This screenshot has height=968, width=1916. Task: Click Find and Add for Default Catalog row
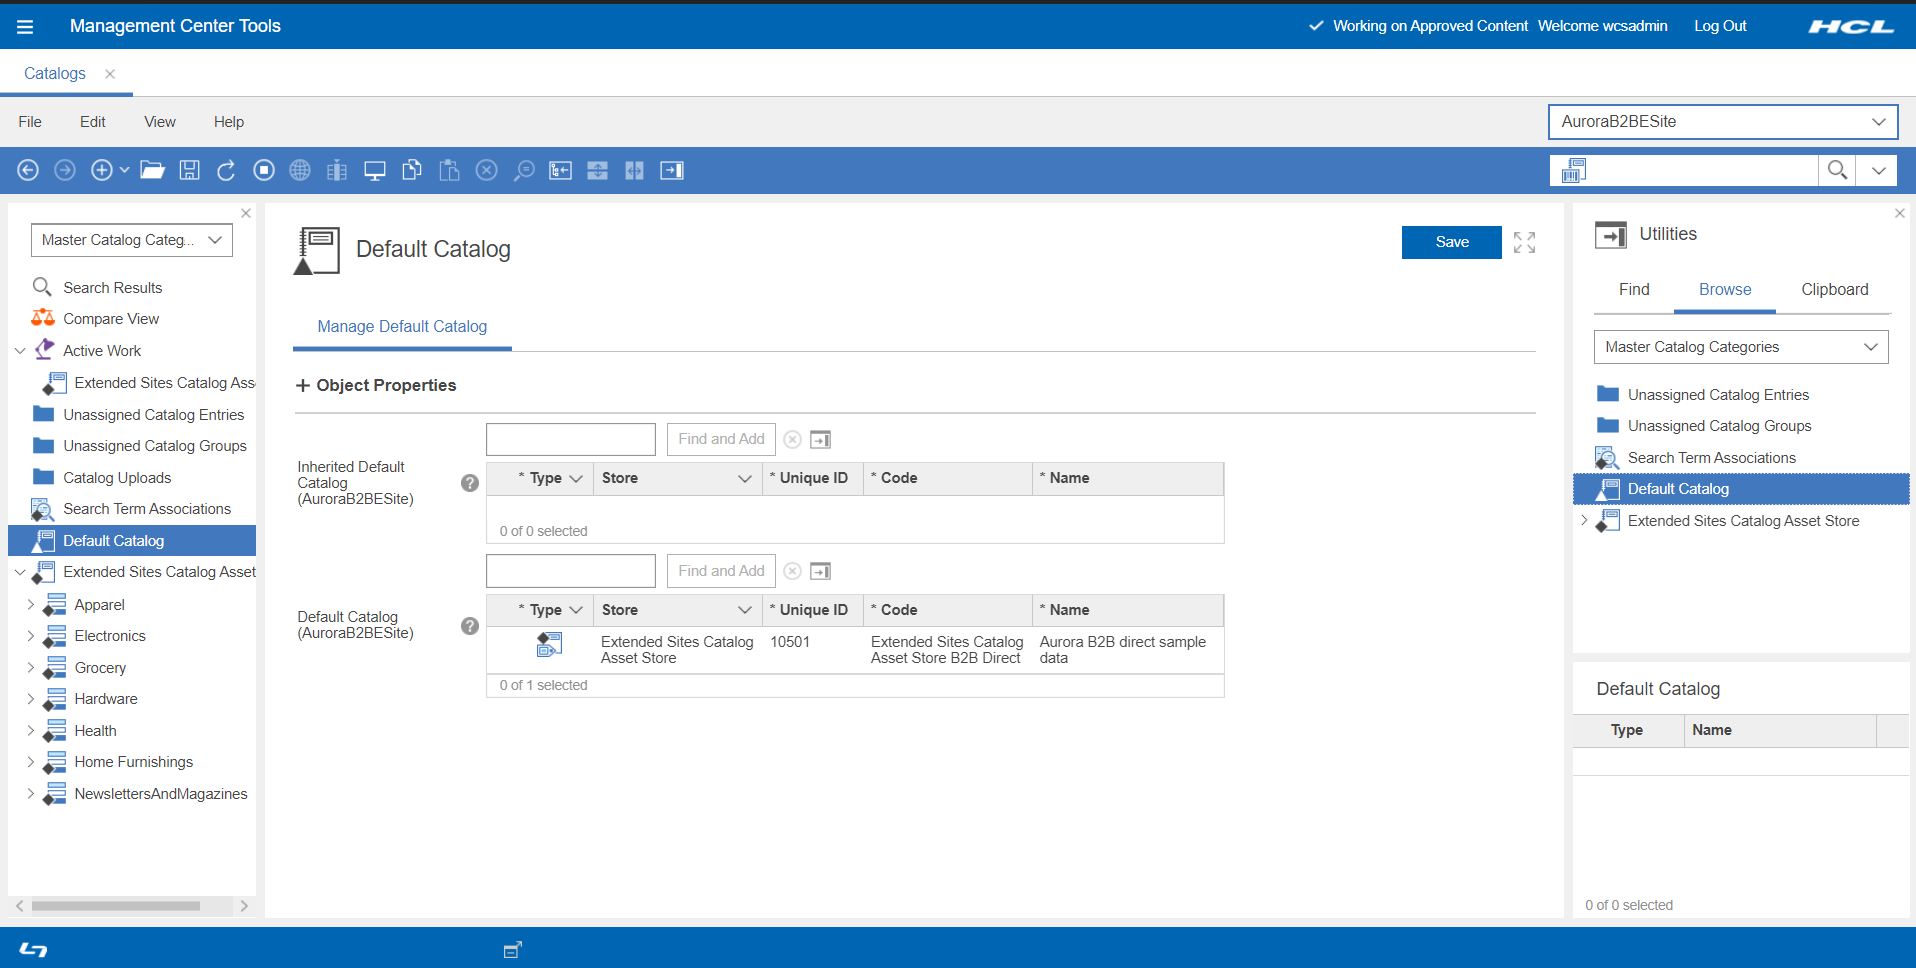(721, 571)
